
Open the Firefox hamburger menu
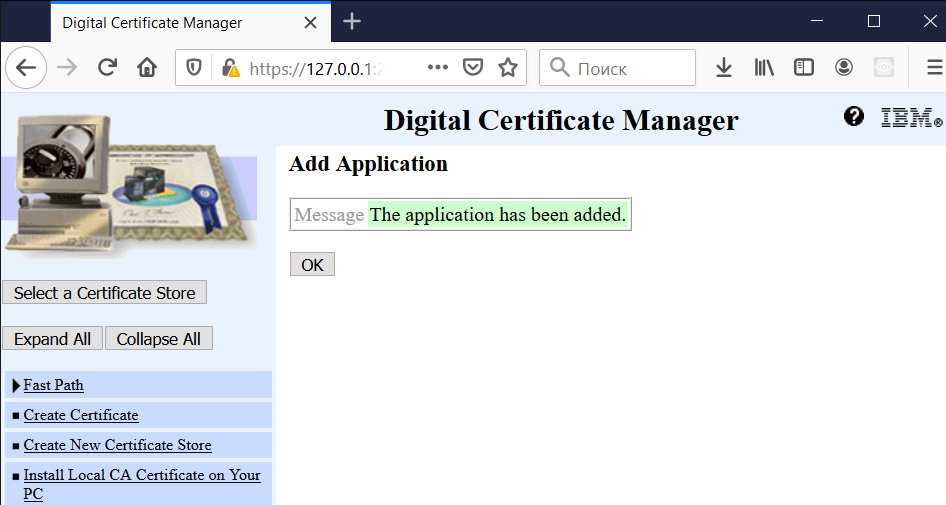pos(934,68)
